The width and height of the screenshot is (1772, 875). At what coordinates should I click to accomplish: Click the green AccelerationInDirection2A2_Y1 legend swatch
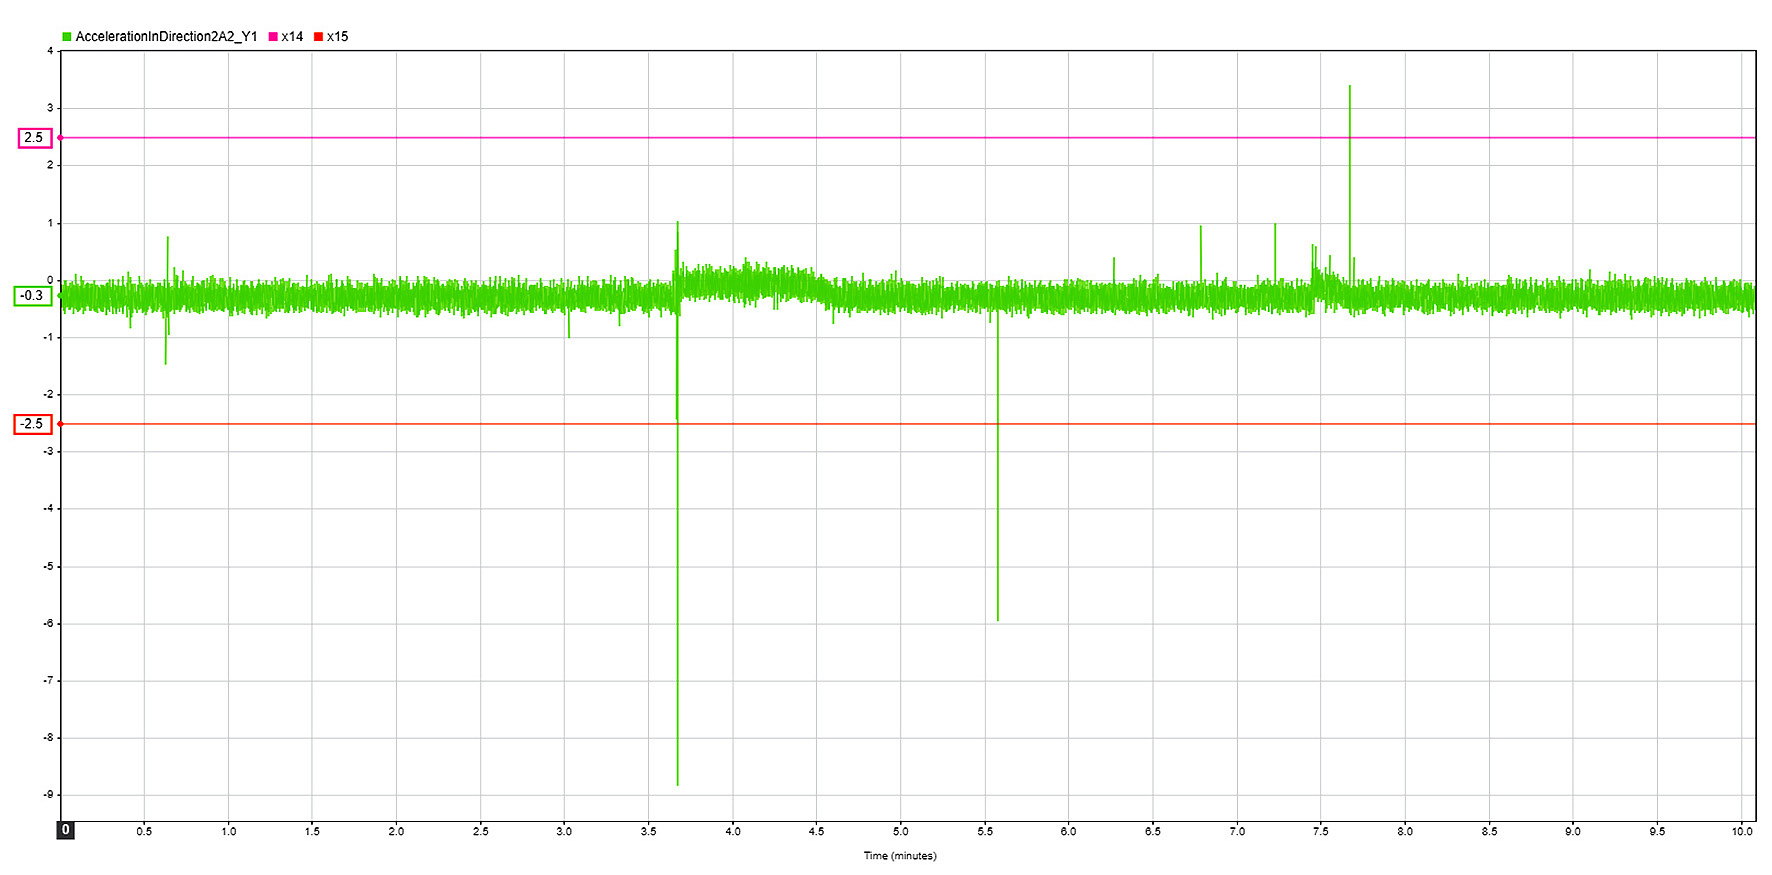(x=67, y=37)
